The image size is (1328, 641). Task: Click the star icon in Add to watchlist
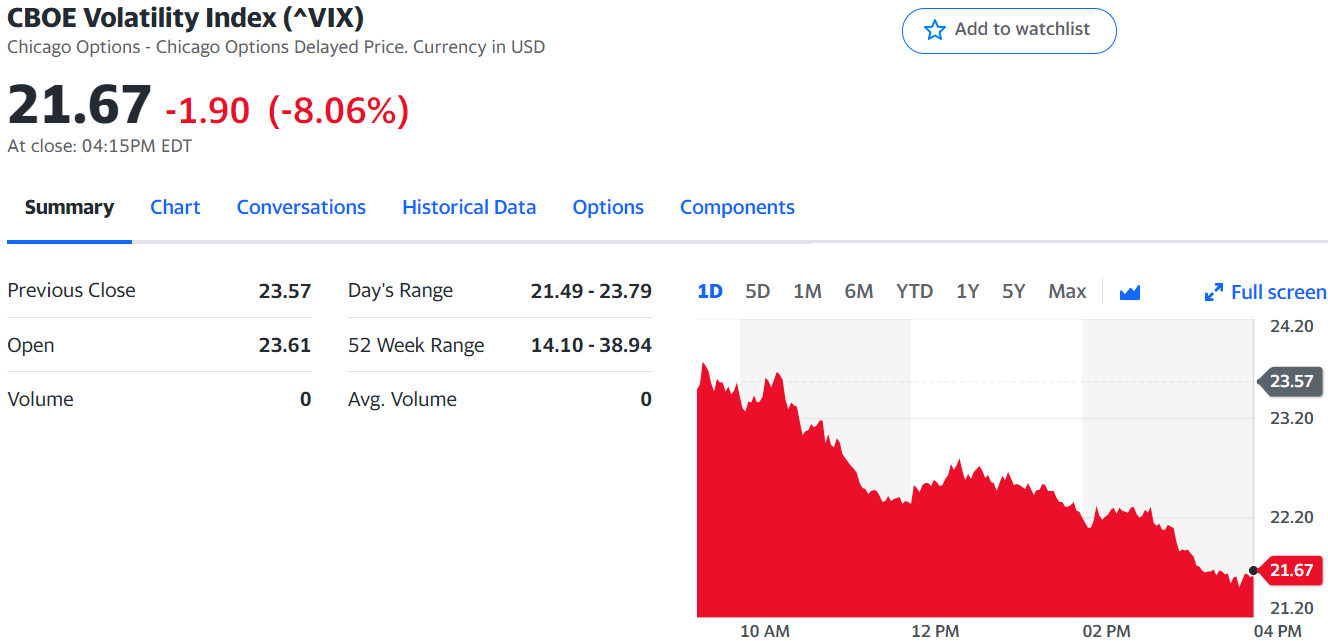pos(935,30)
